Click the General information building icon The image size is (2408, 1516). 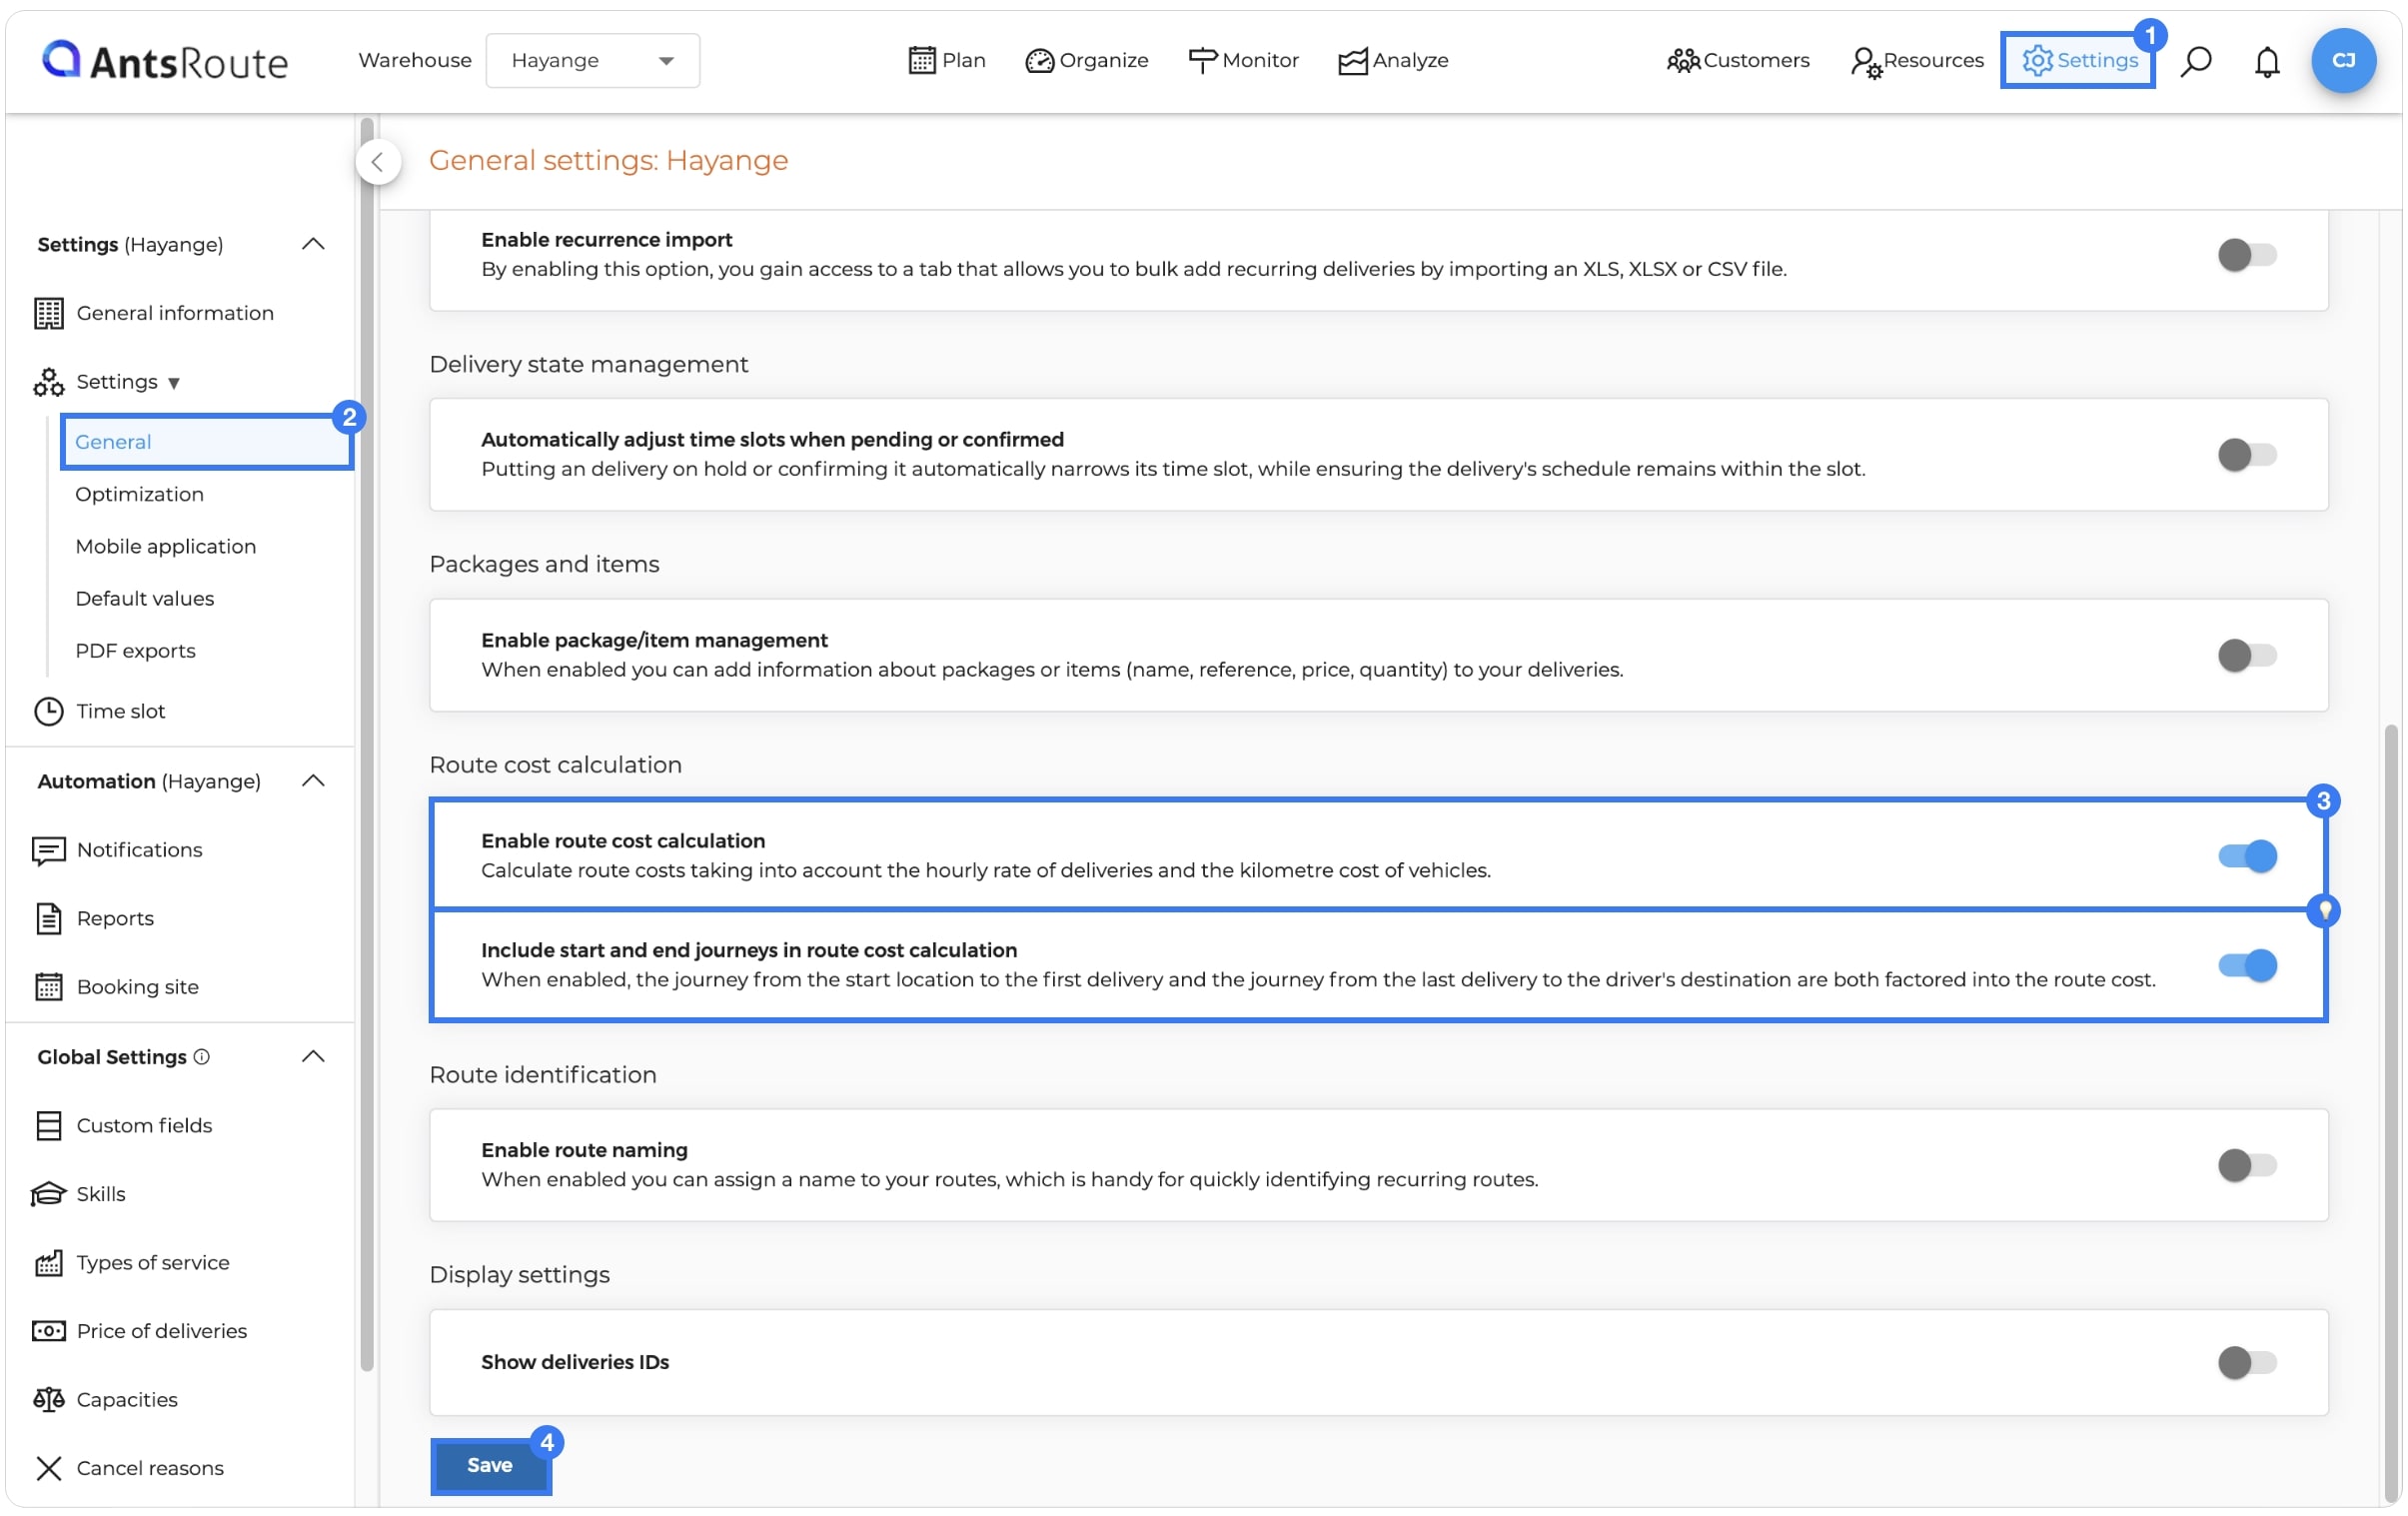pyautogui.click(x=49, y=313)
